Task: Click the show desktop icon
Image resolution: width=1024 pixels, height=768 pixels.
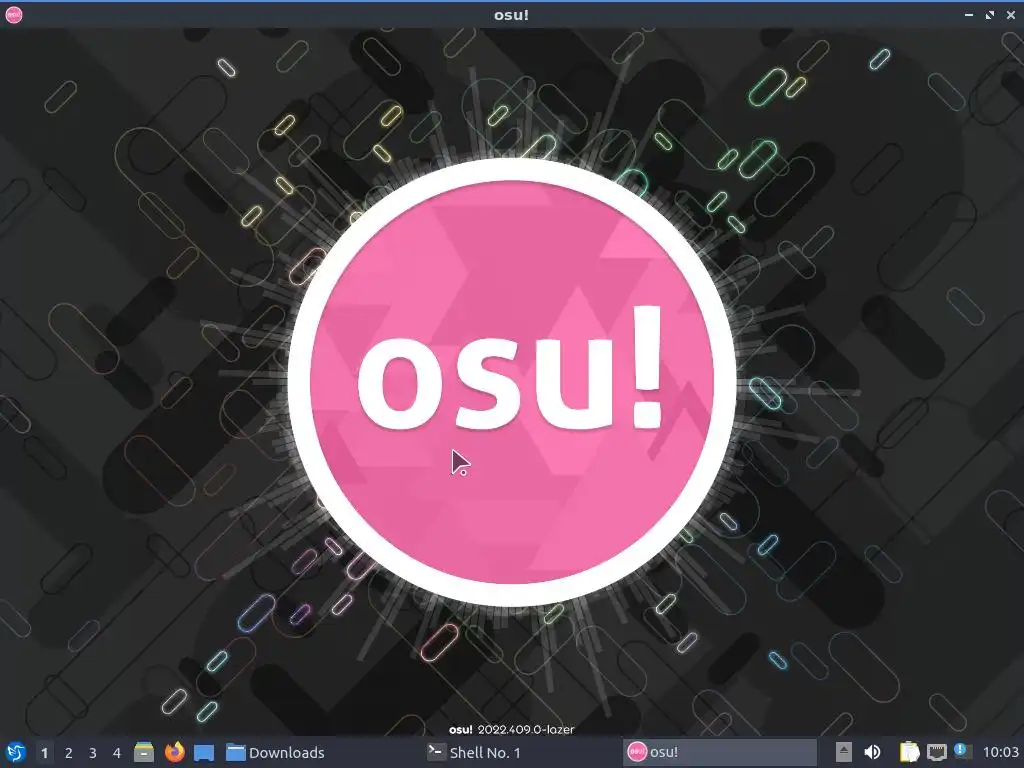Action: pos(204,753)
